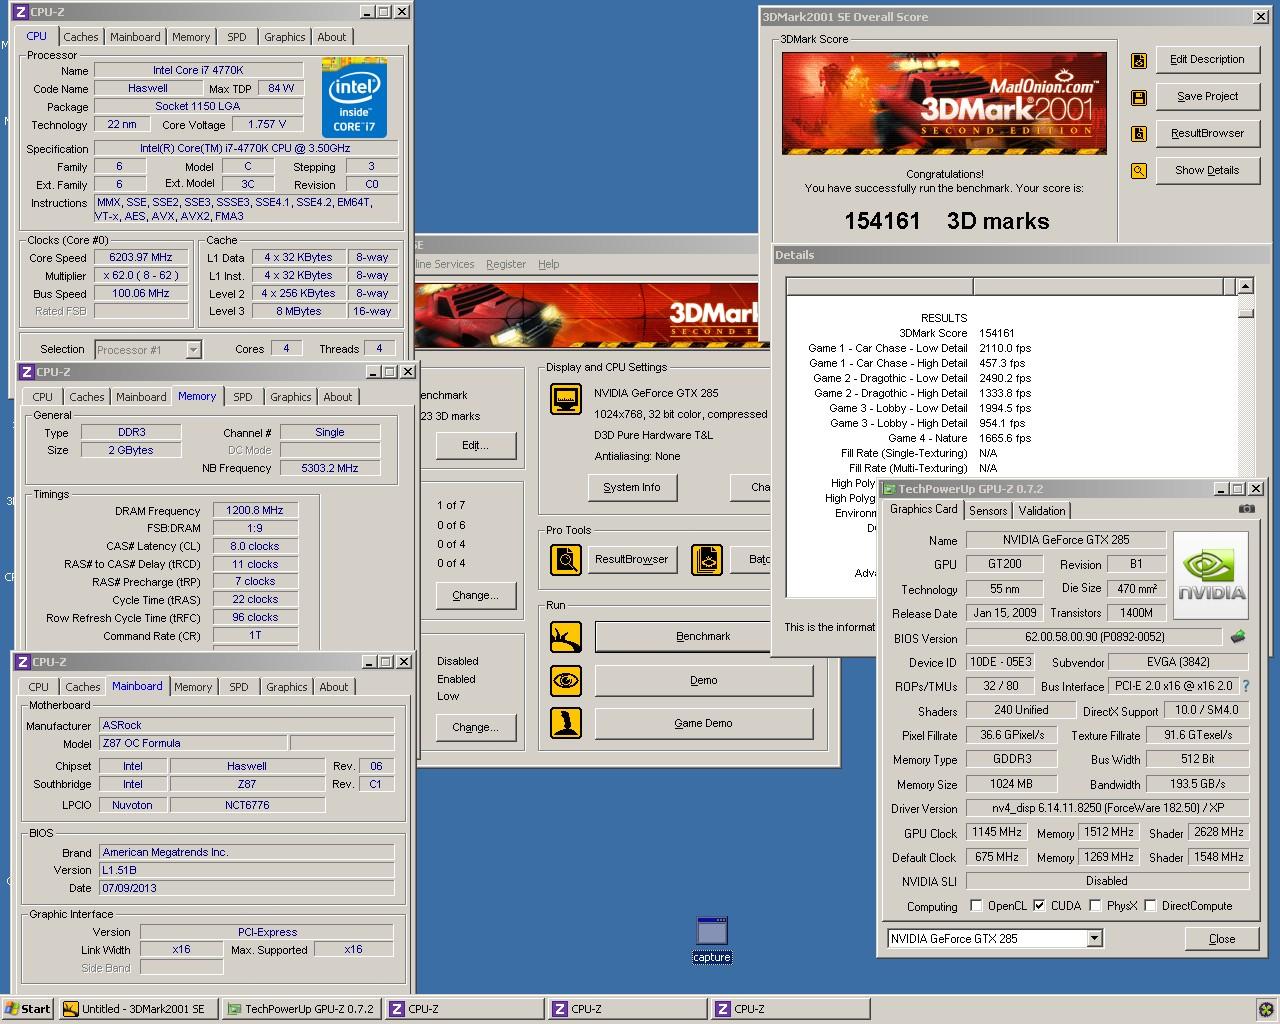Switch to the Sensors tab in GPU-Z

point(988,511)
